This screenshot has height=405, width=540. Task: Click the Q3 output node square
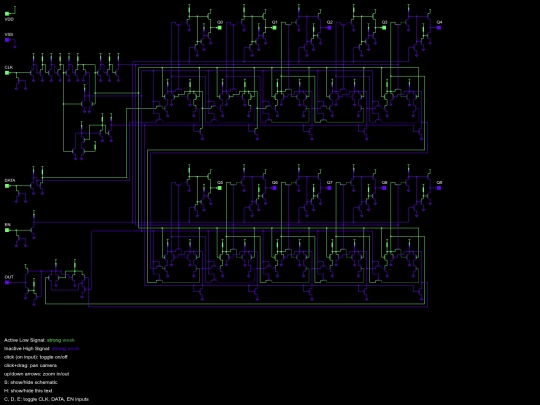click(x=384, y=28)
